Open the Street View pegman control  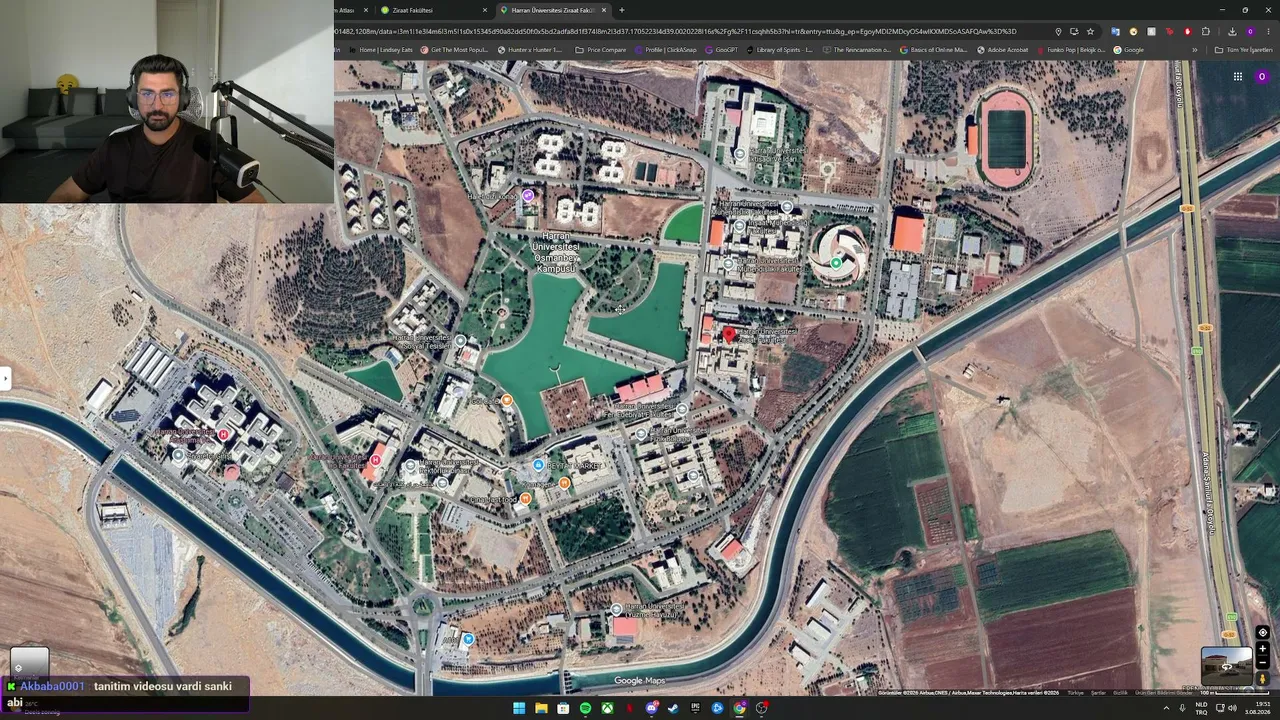click(1262, 679)
